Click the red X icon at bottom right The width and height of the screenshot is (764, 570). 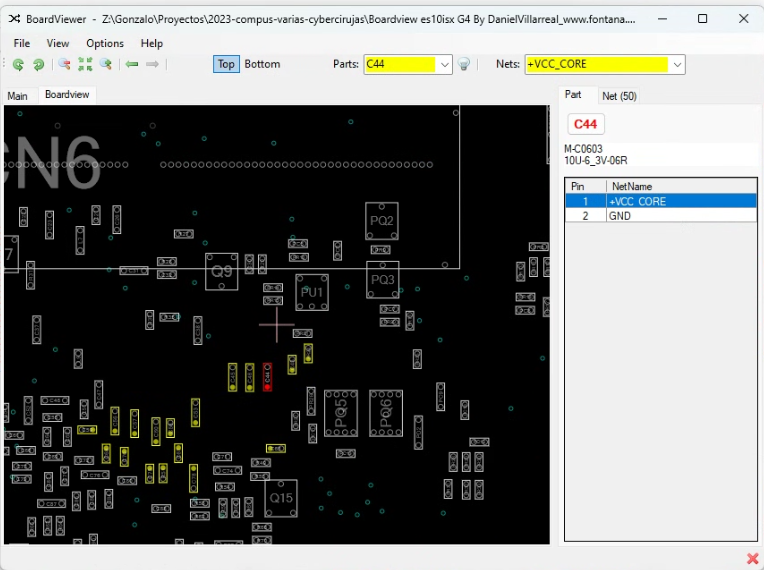pyautogui.click(x=752, y=558)
